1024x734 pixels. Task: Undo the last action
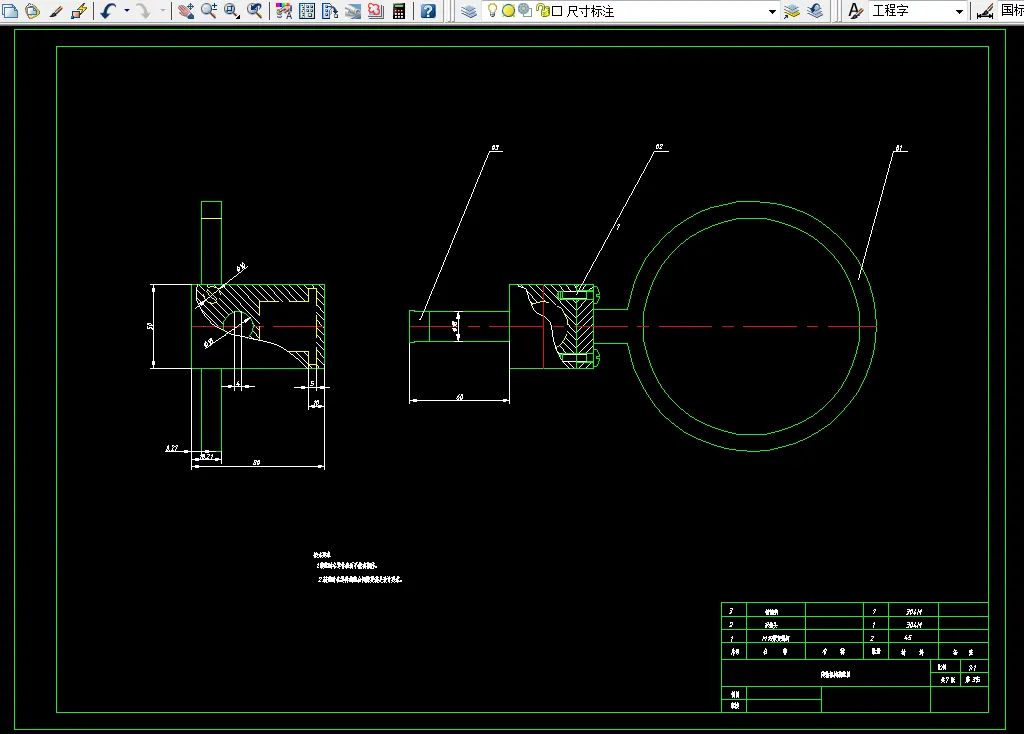click(108, 11)
